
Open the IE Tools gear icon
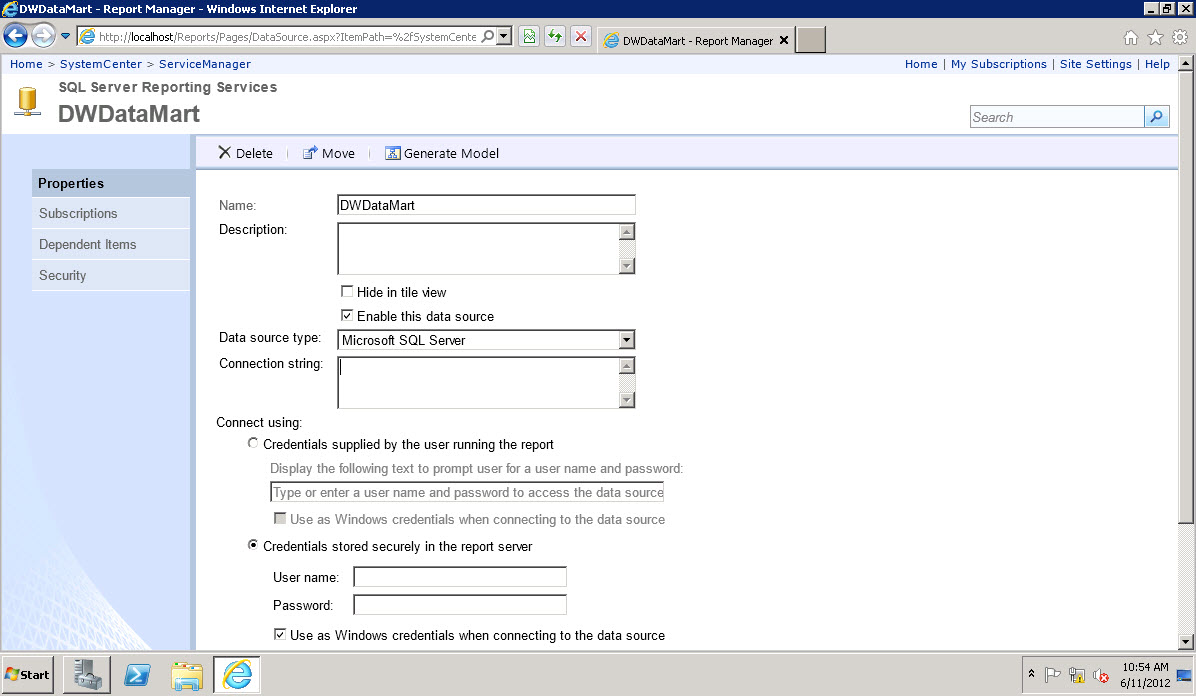(1180, 37)
